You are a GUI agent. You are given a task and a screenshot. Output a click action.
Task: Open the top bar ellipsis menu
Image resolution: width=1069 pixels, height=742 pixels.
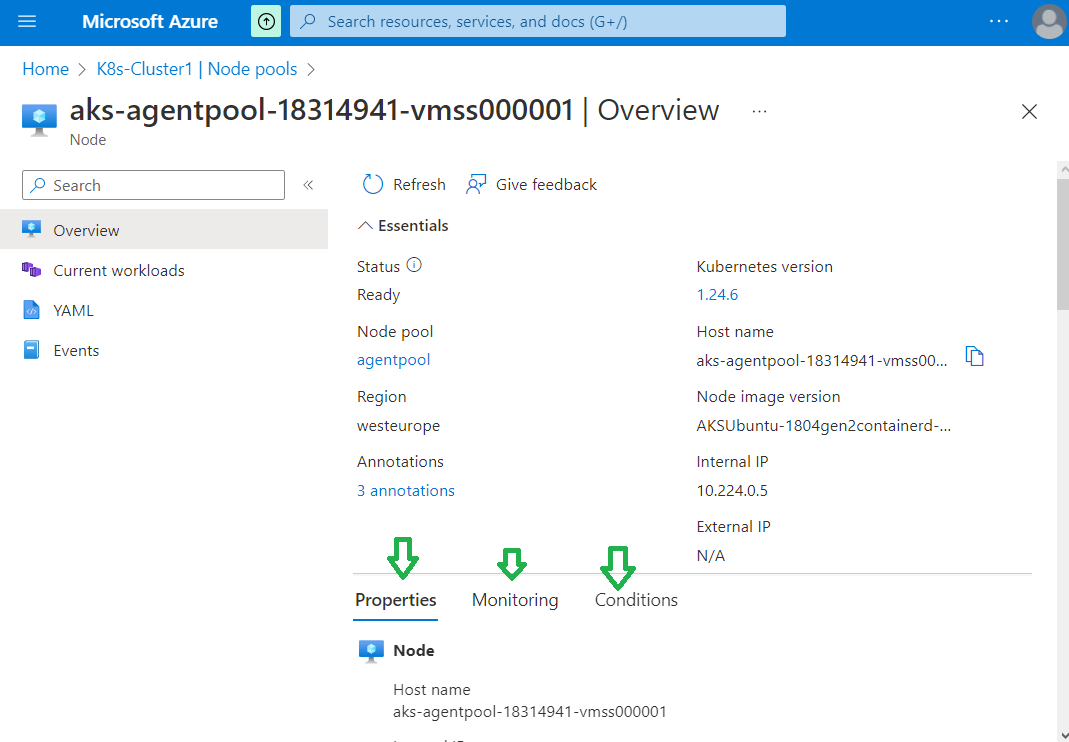click(999, 22)
